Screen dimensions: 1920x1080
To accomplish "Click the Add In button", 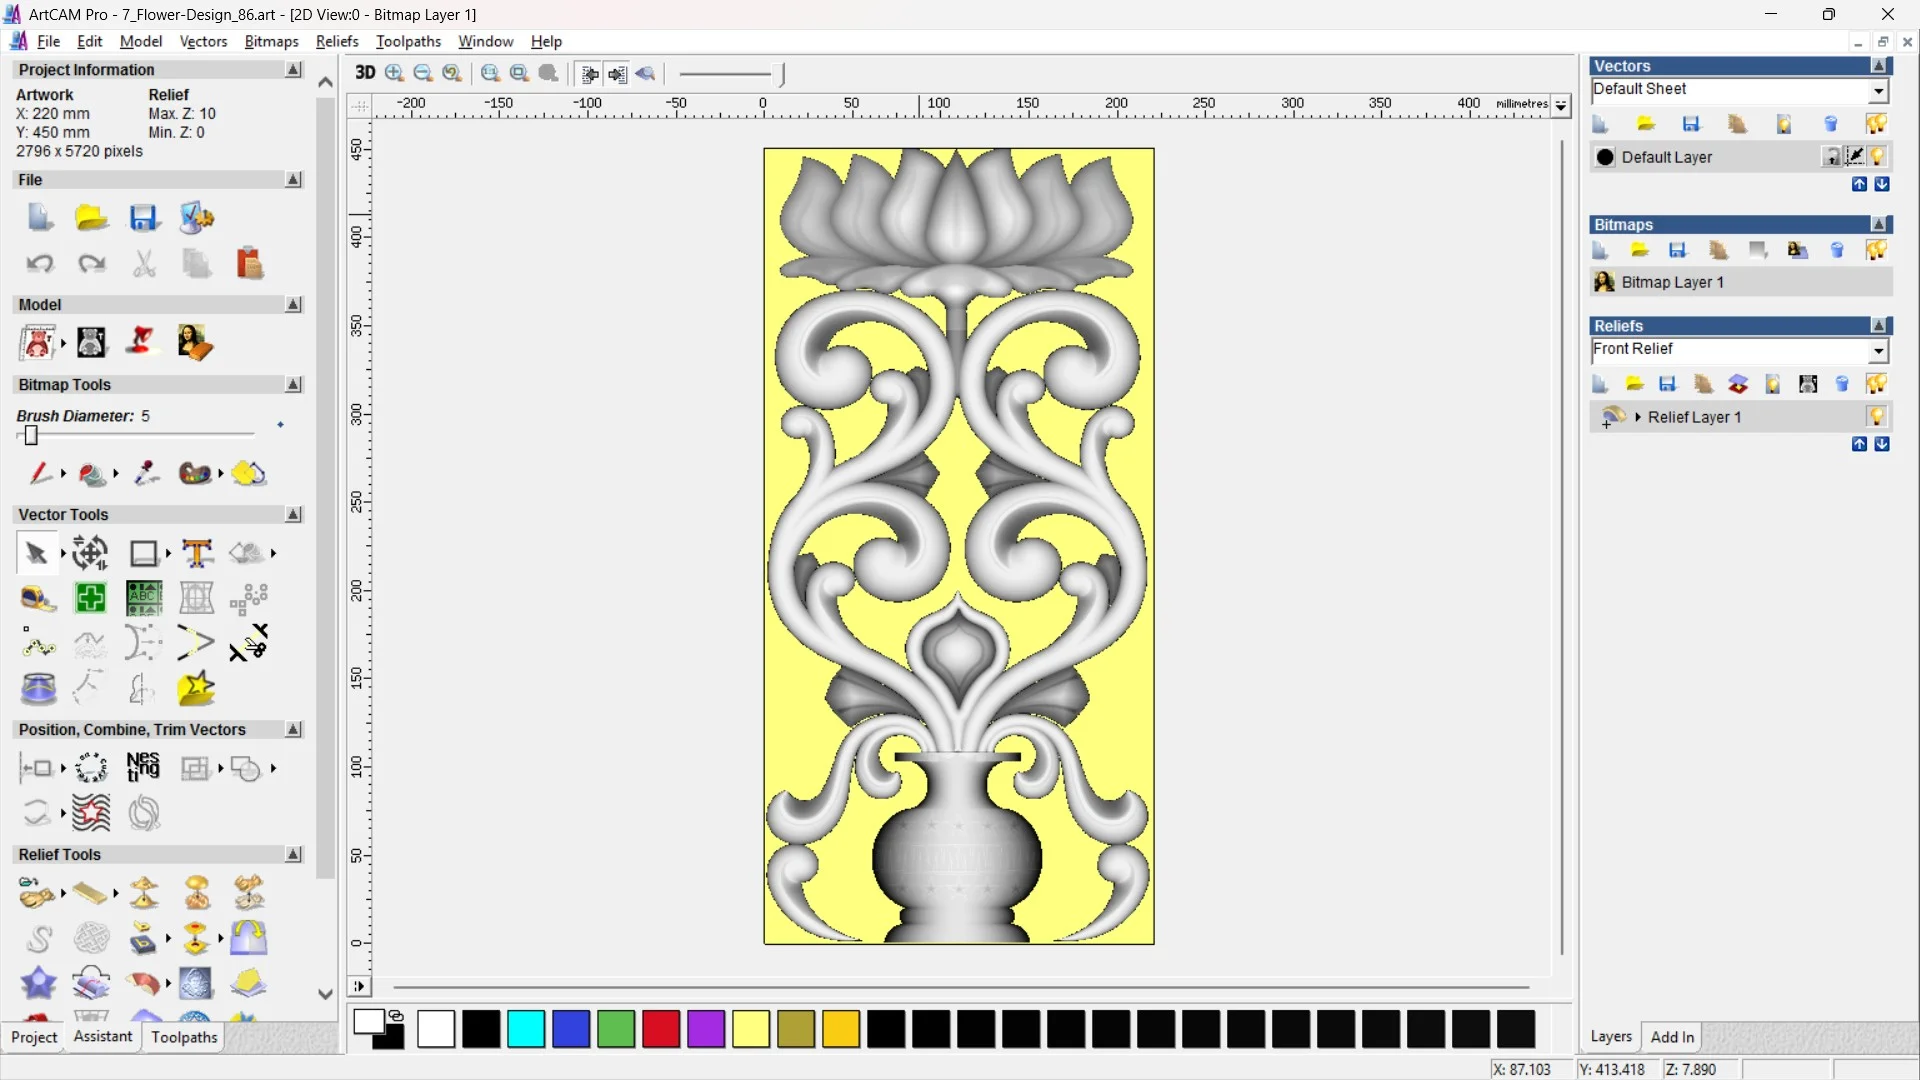I will [1673, 1037].
